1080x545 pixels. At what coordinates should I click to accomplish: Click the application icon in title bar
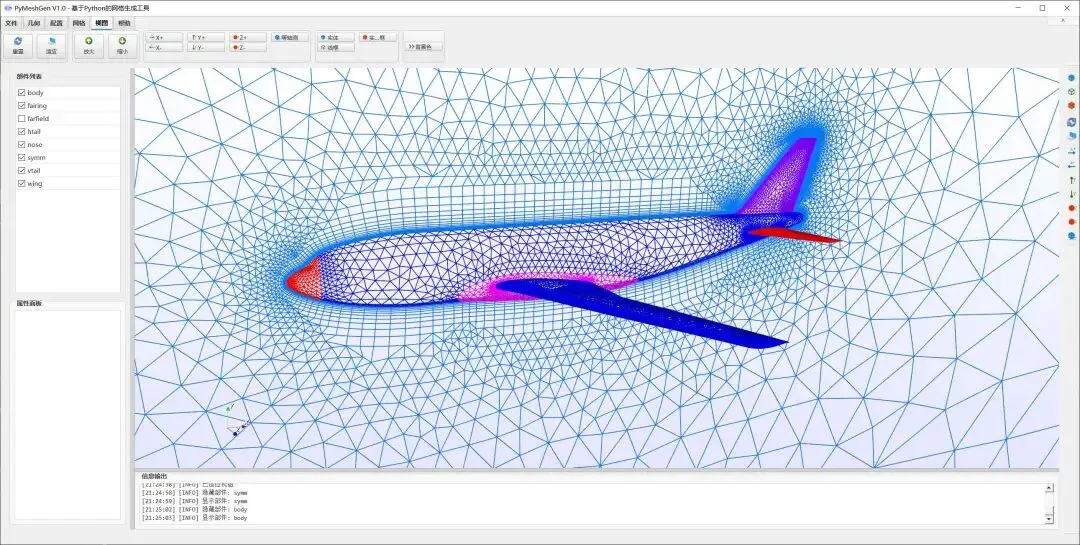pos(8,8)
